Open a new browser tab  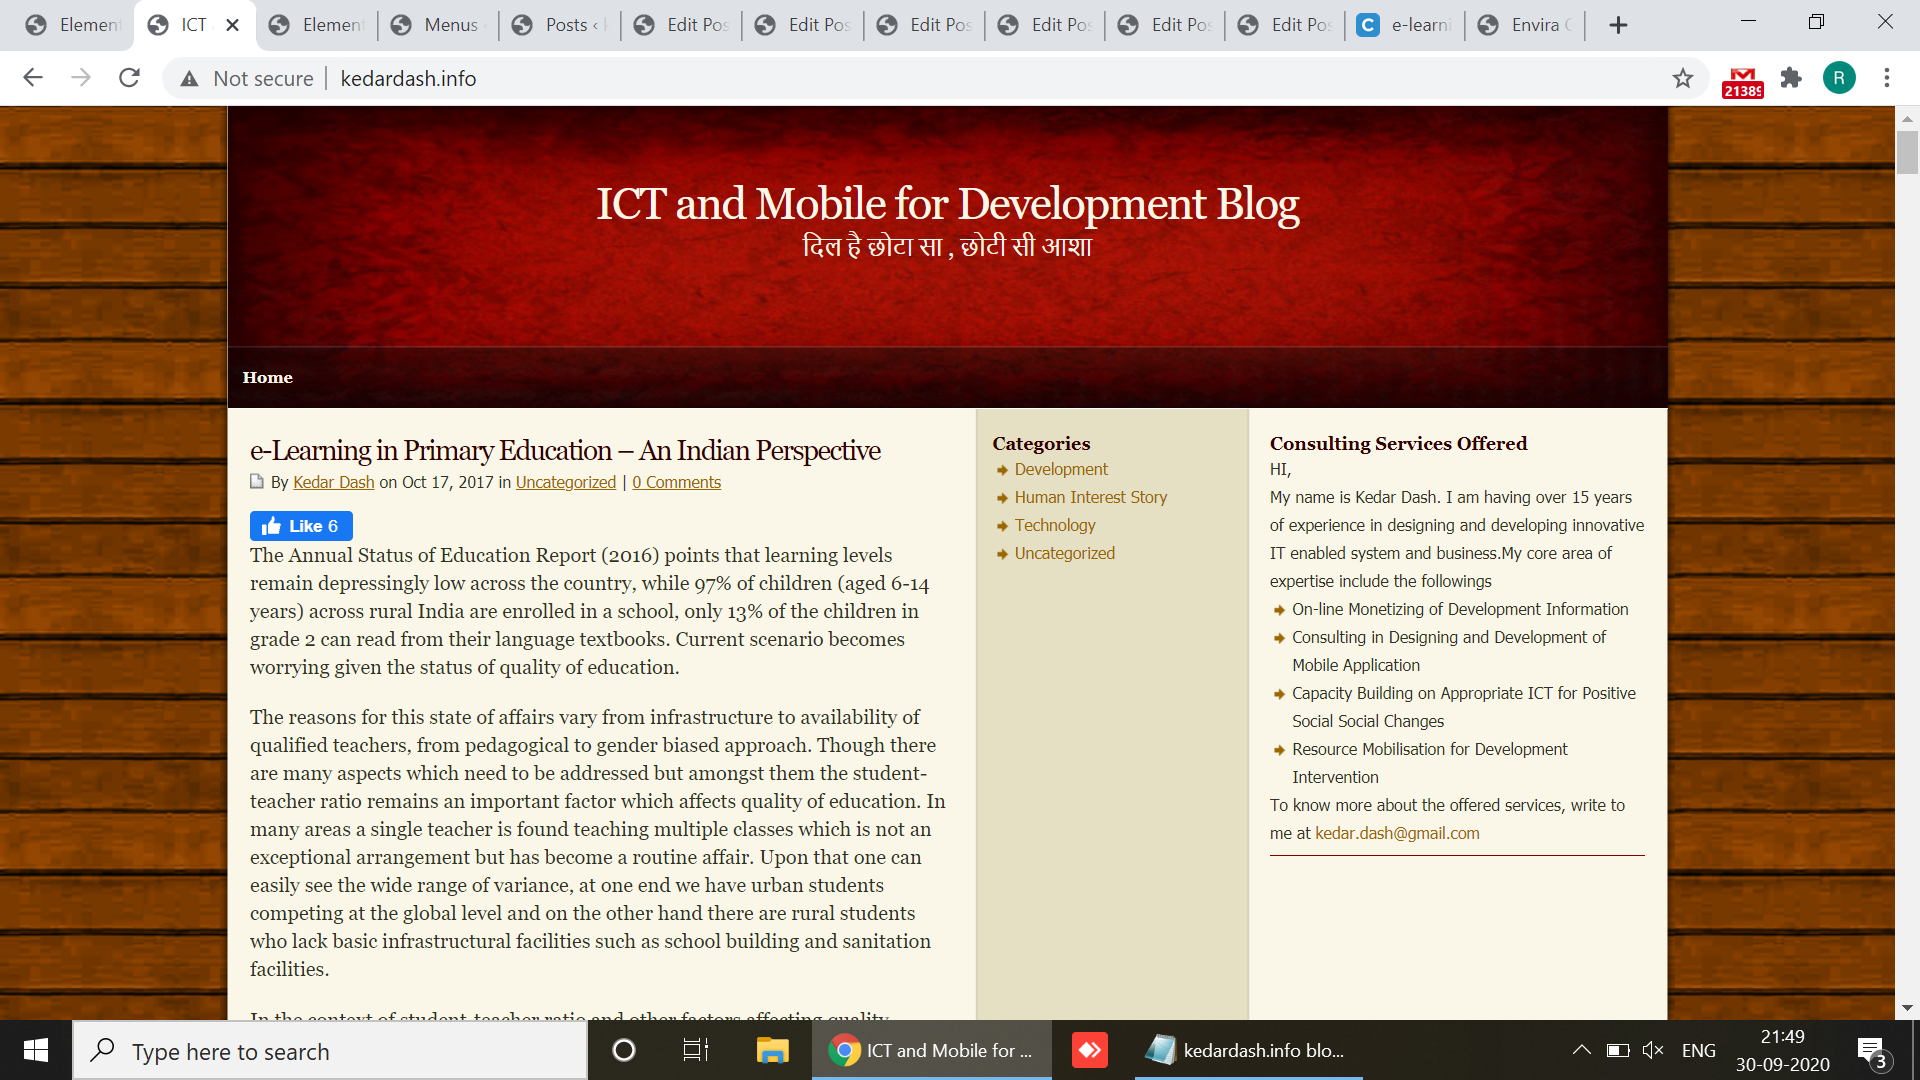(x=1618, y=25)
